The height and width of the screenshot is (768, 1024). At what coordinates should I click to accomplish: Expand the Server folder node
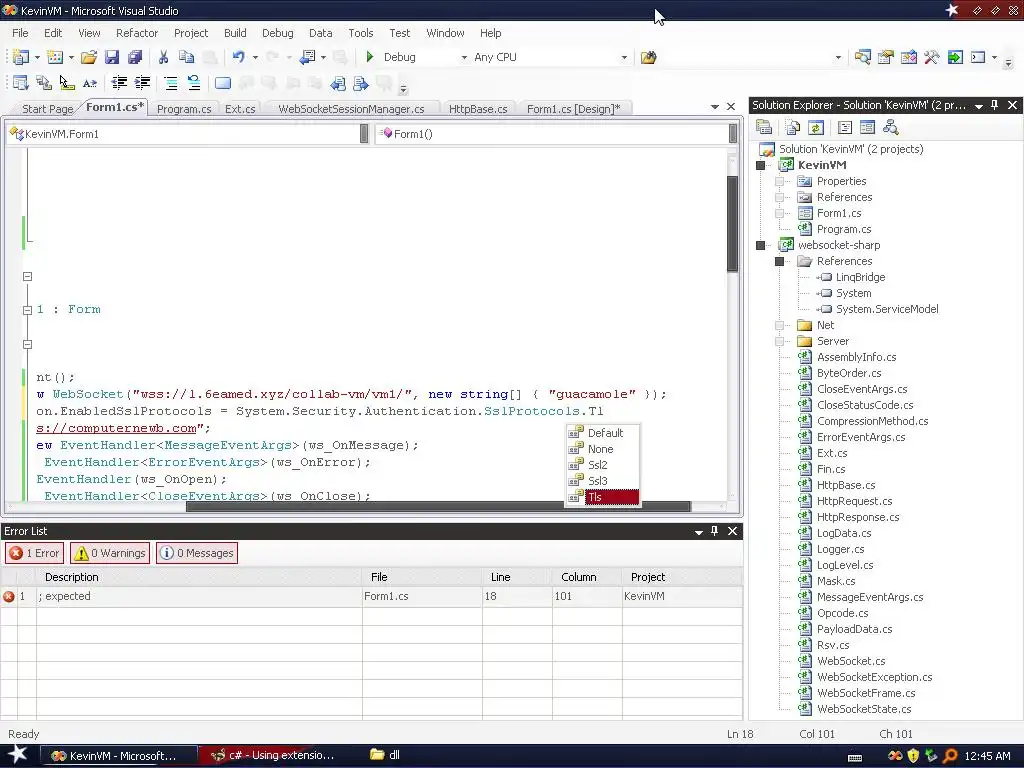tap(779, 341)
